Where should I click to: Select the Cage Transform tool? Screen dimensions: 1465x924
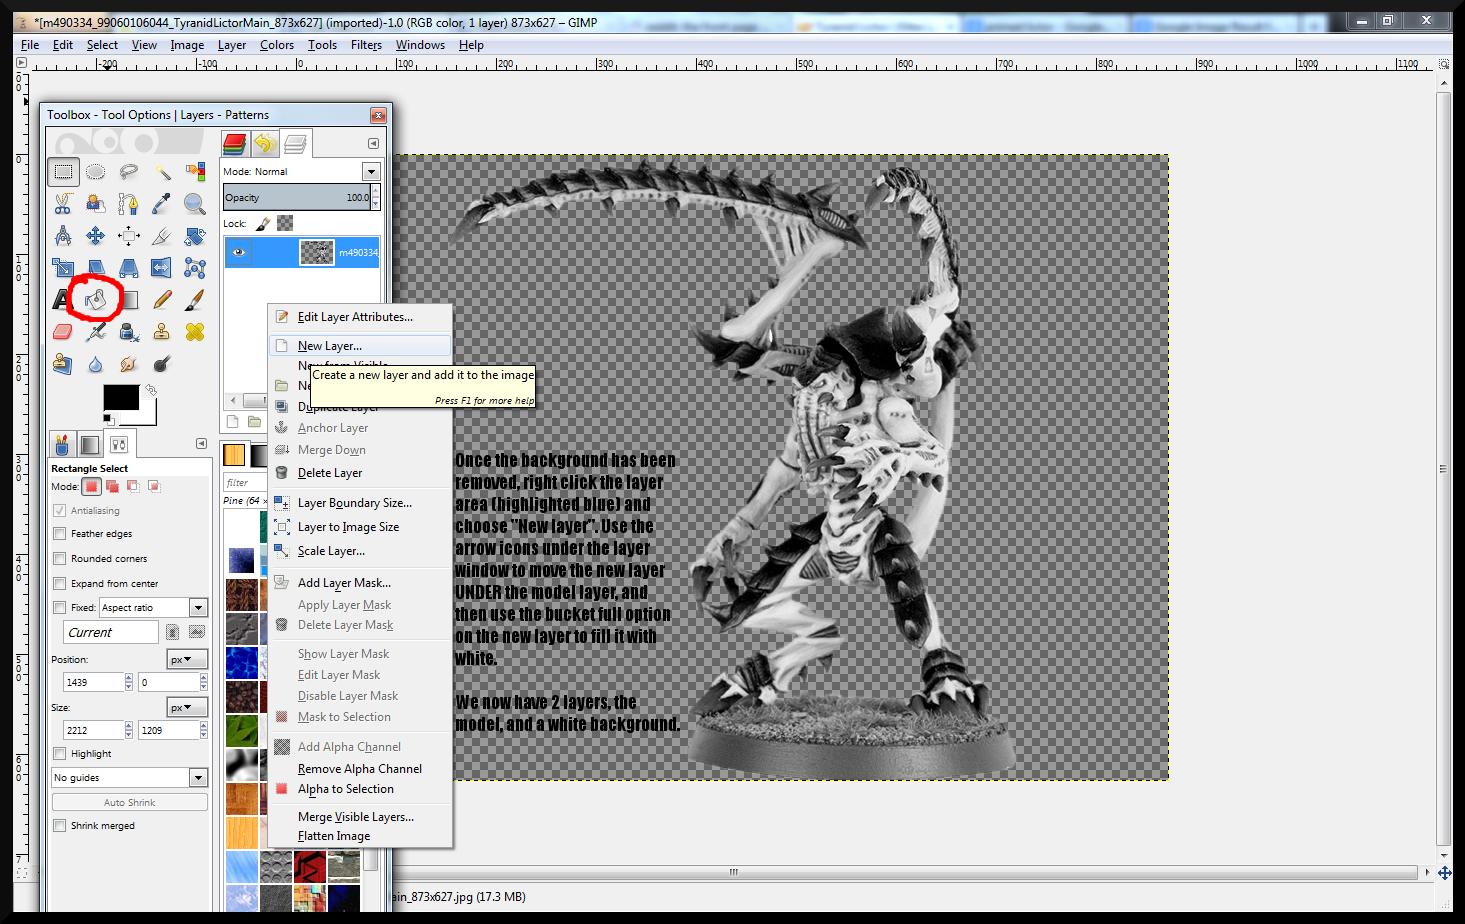click(195, 268)
